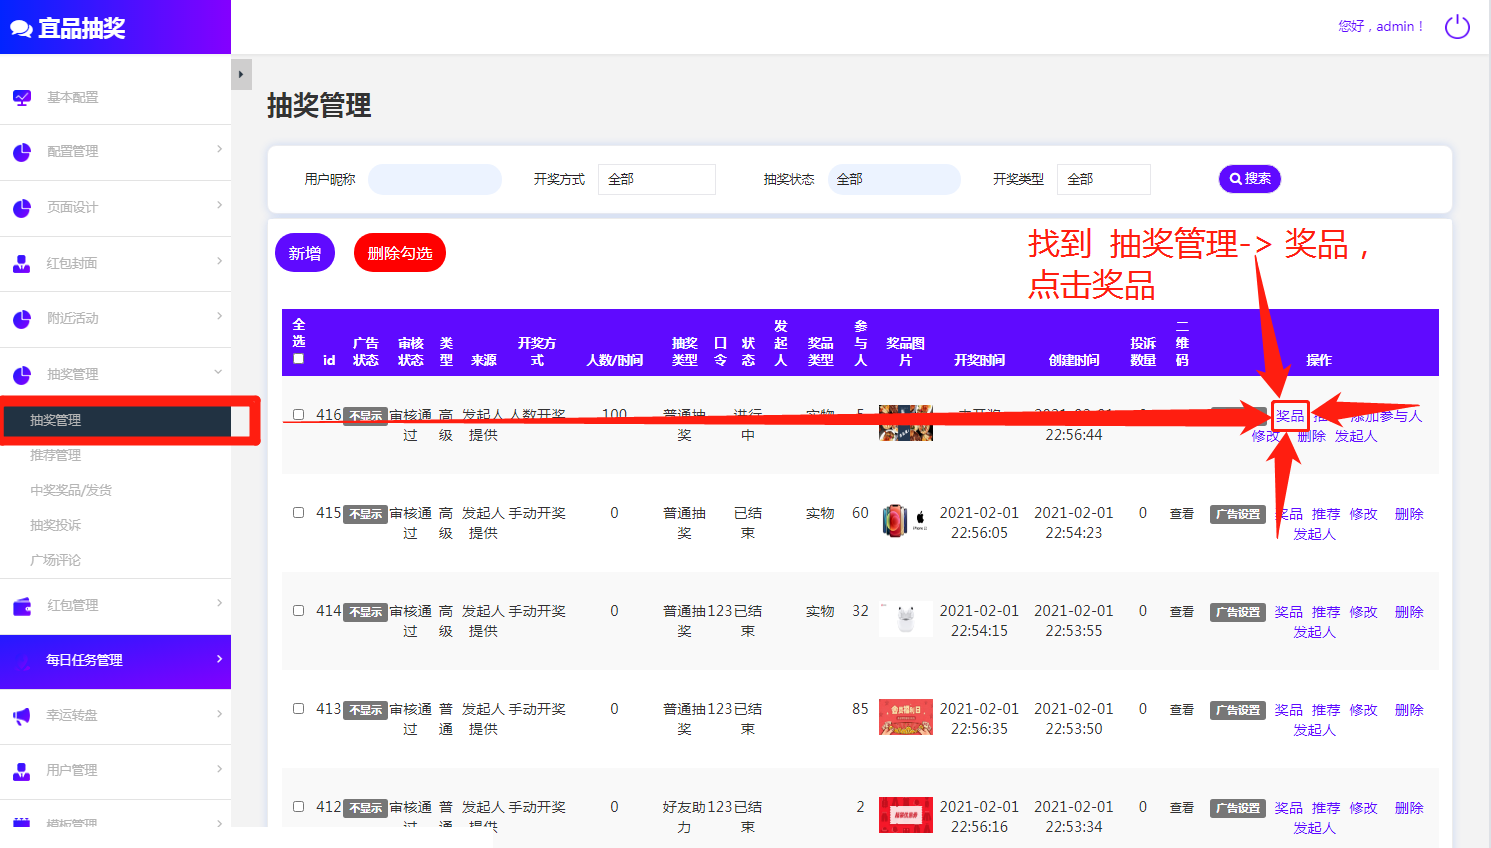Click 删除 link in row 413
The image size is (1491, 848).
pos(1409,710)
